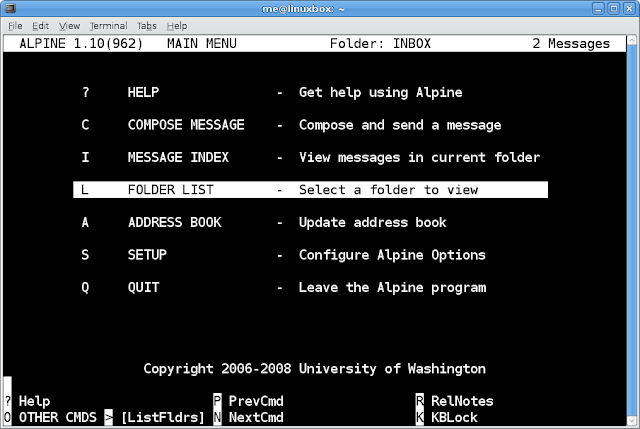Open the View menu
The image size is (640, 429).
coord(69,26)
